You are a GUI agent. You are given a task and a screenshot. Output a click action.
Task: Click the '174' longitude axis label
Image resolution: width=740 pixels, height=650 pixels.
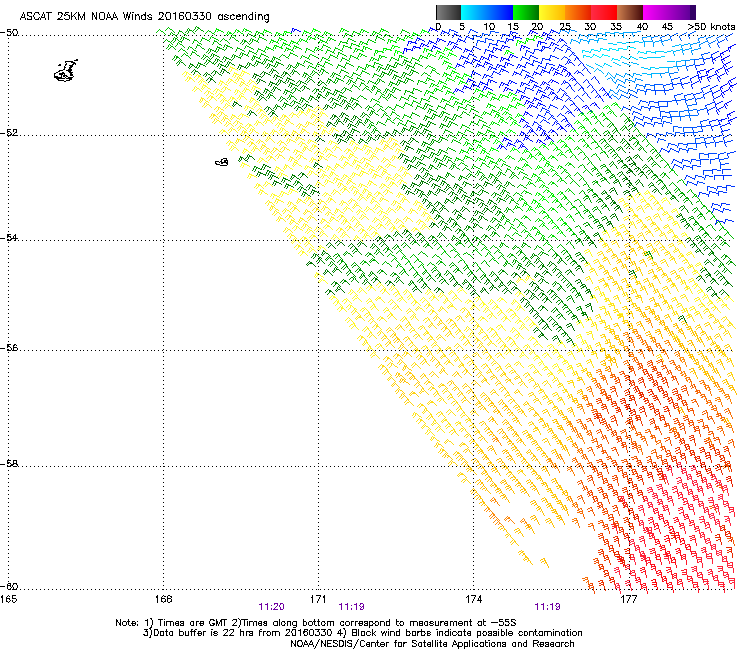(473, 599)
